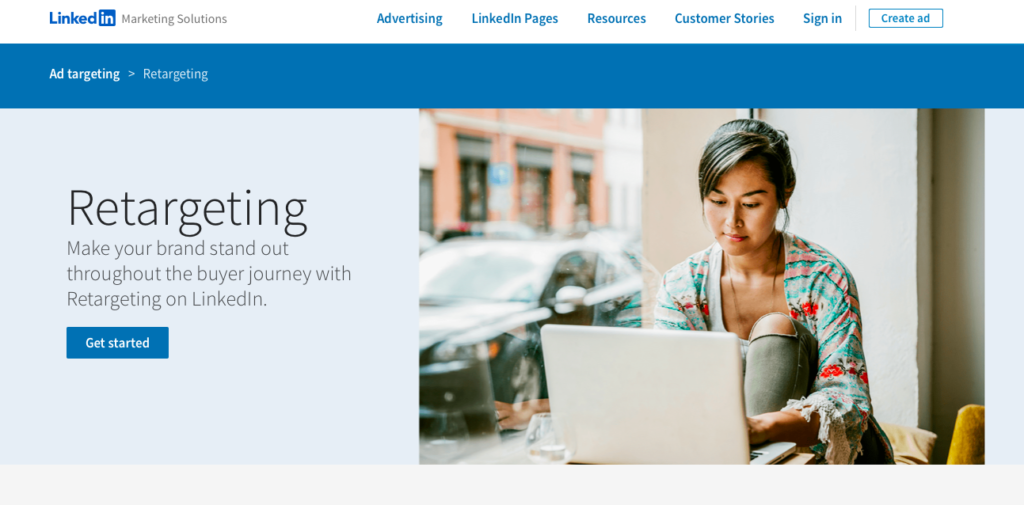Image resolution: width=1024 pixels, height=505 pixels.
Task: Open the Resources navigation item
Action: 616,18
